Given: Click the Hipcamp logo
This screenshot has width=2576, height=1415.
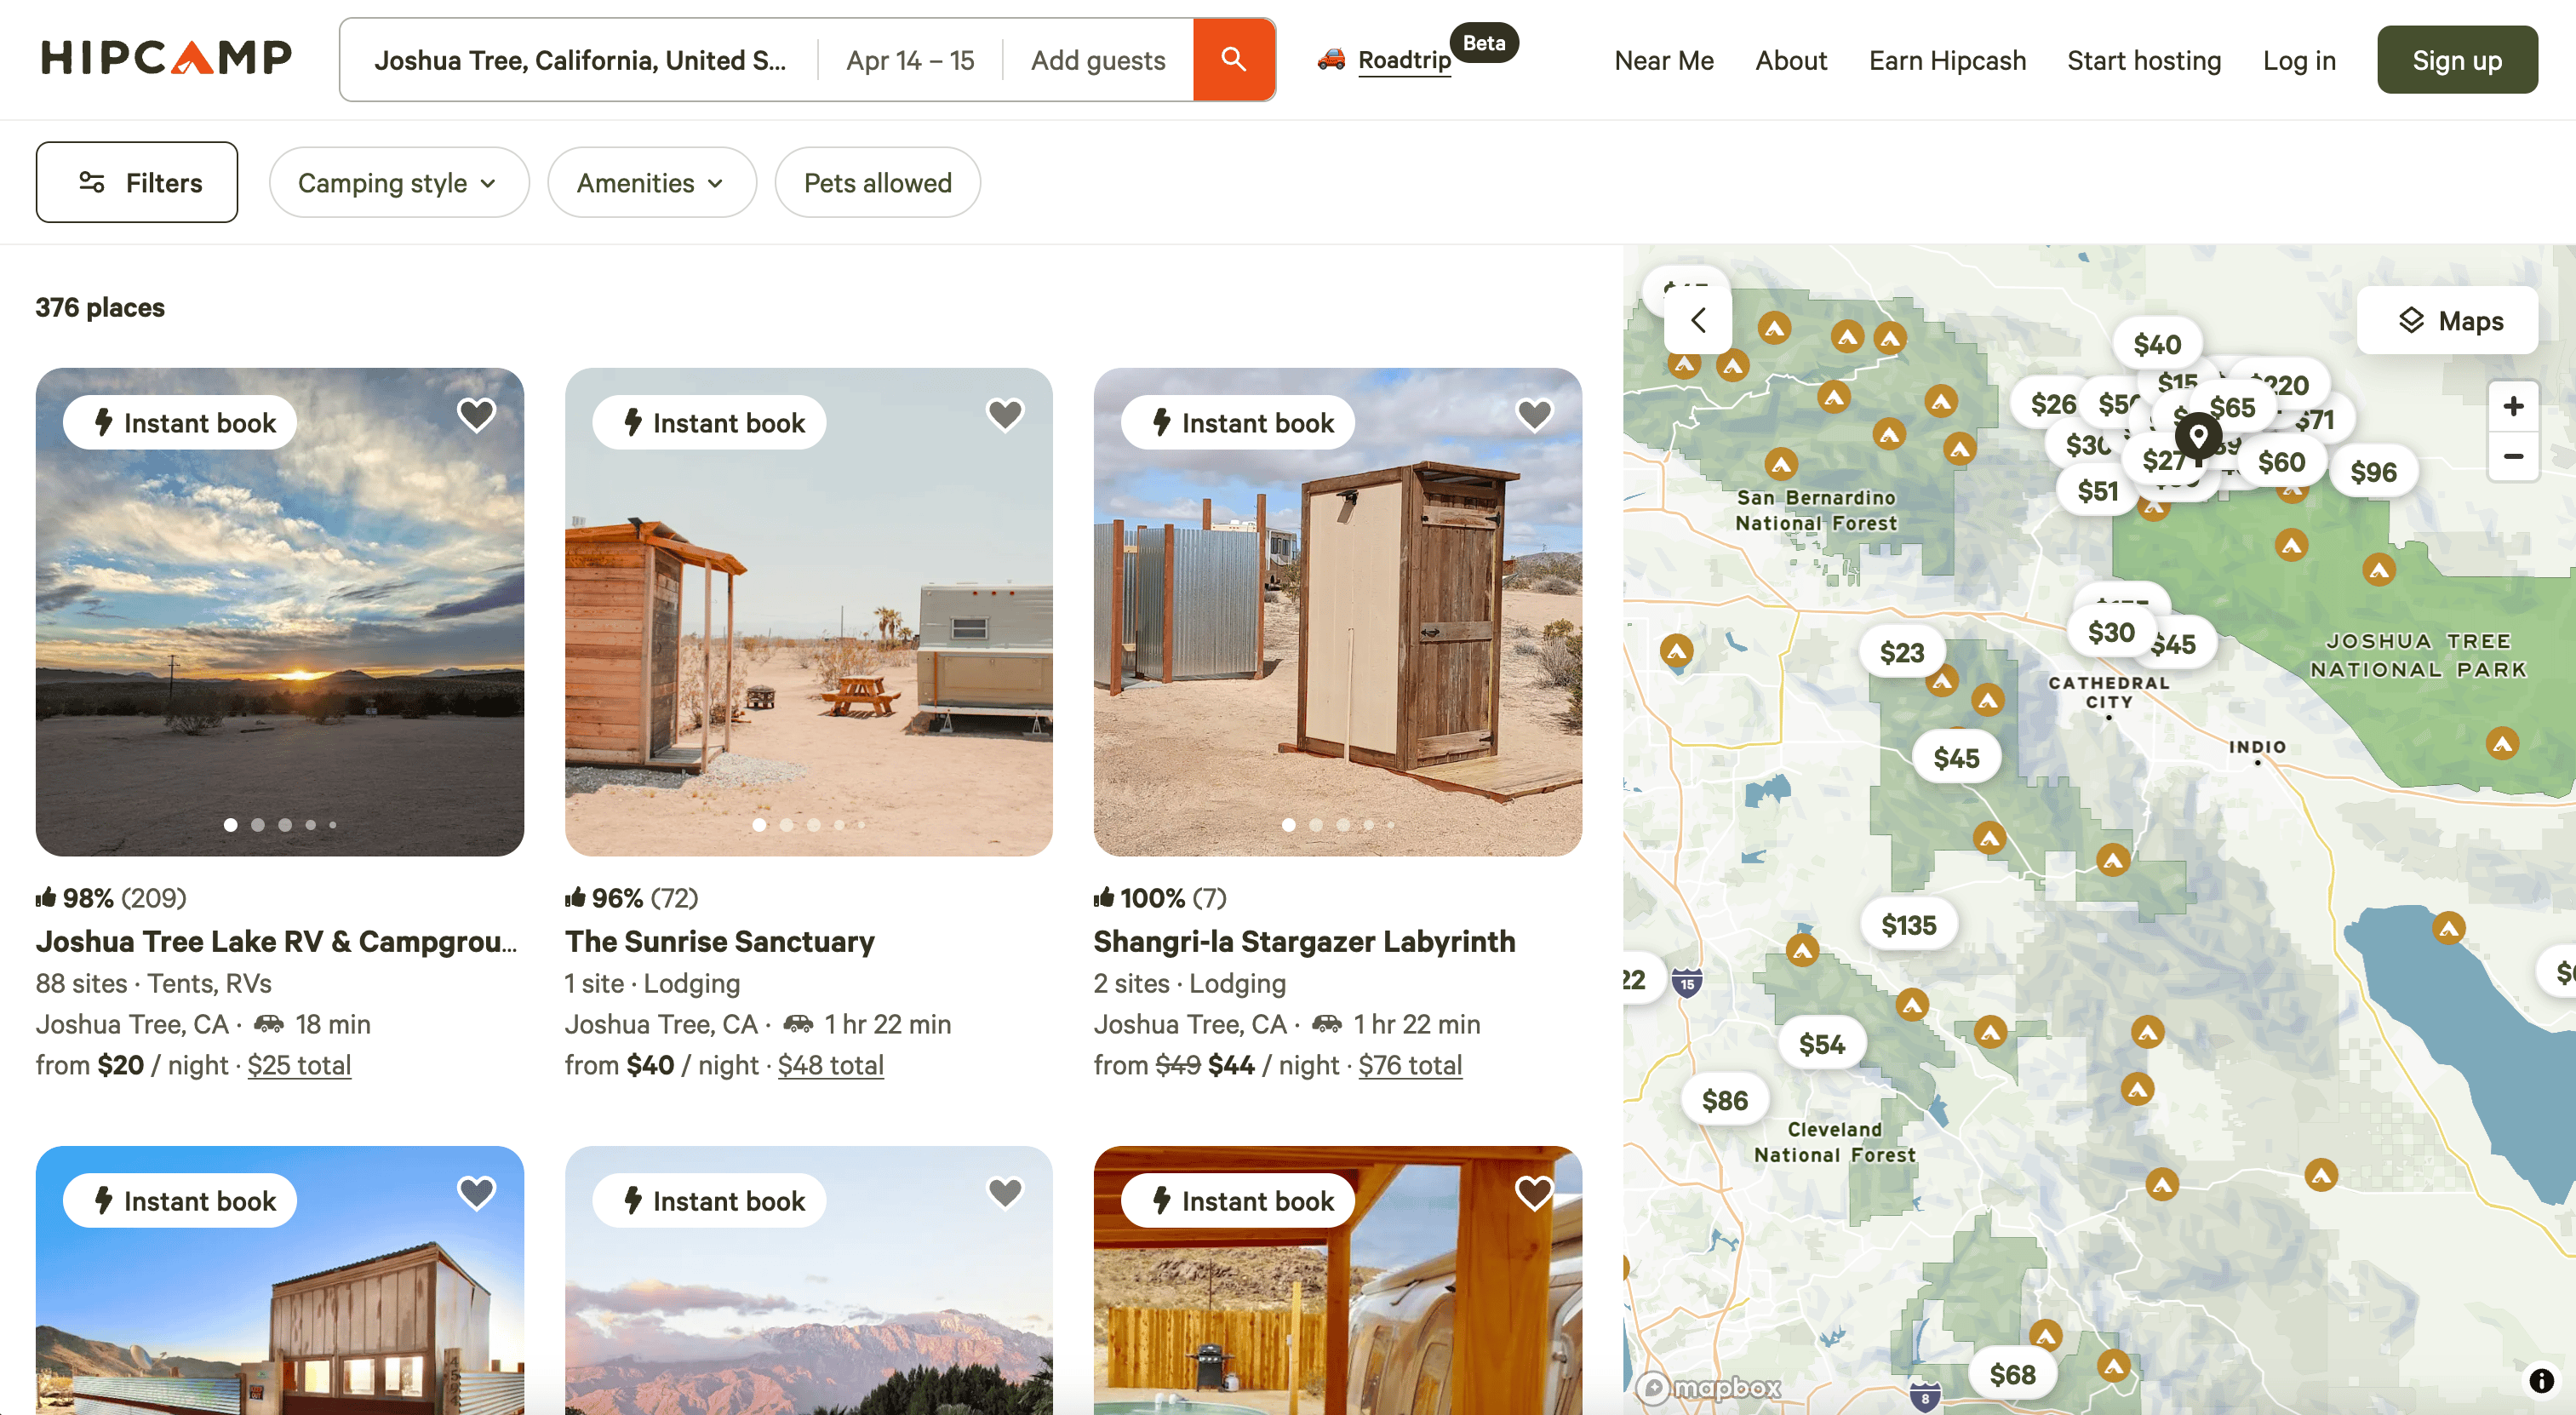Looking at the screenshot, I should tap(166, 58).
